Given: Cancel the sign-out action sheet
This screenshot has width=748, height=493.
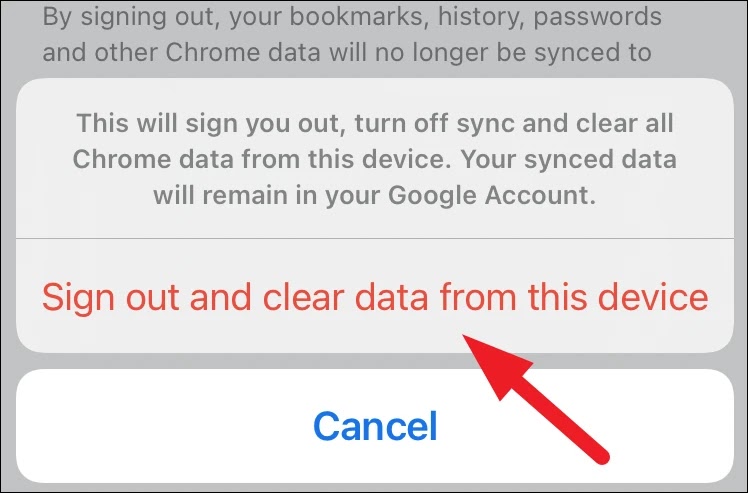Looking at the screenshot, I should (x=375, y=426).
